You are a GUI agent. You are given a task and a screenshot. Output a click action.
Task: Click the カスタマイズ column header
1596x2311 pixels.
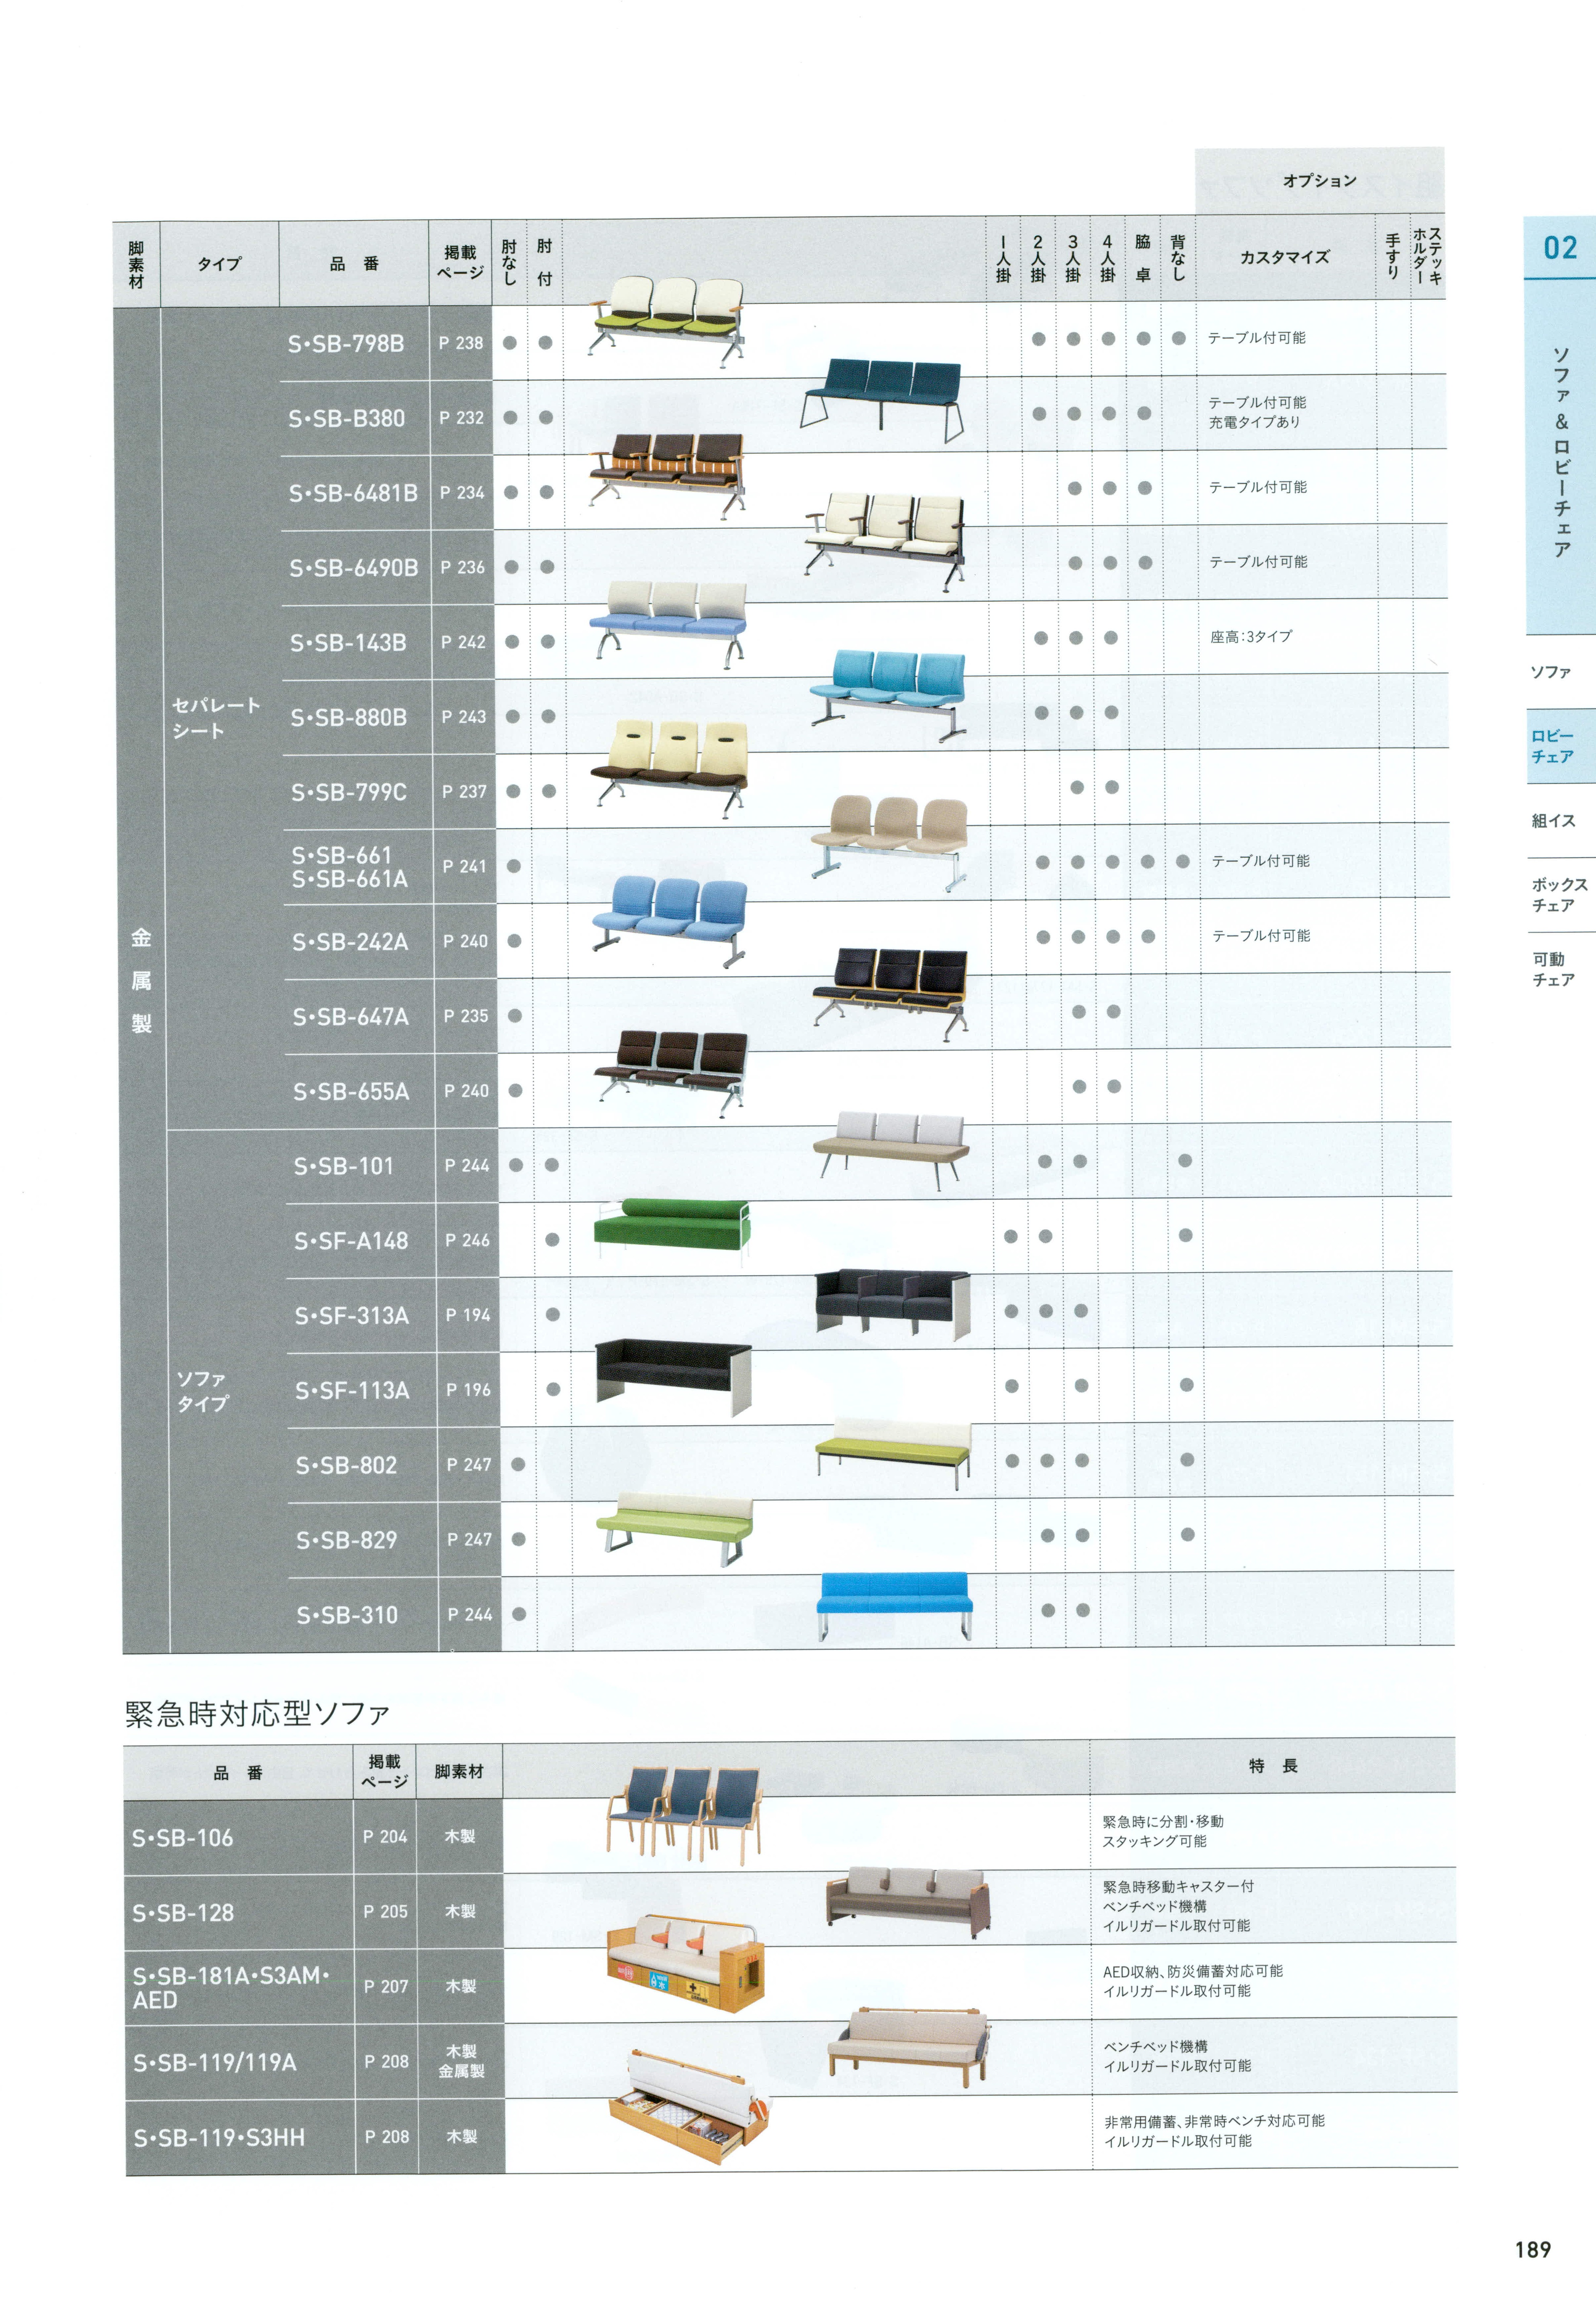click(x=1285, y=257)
